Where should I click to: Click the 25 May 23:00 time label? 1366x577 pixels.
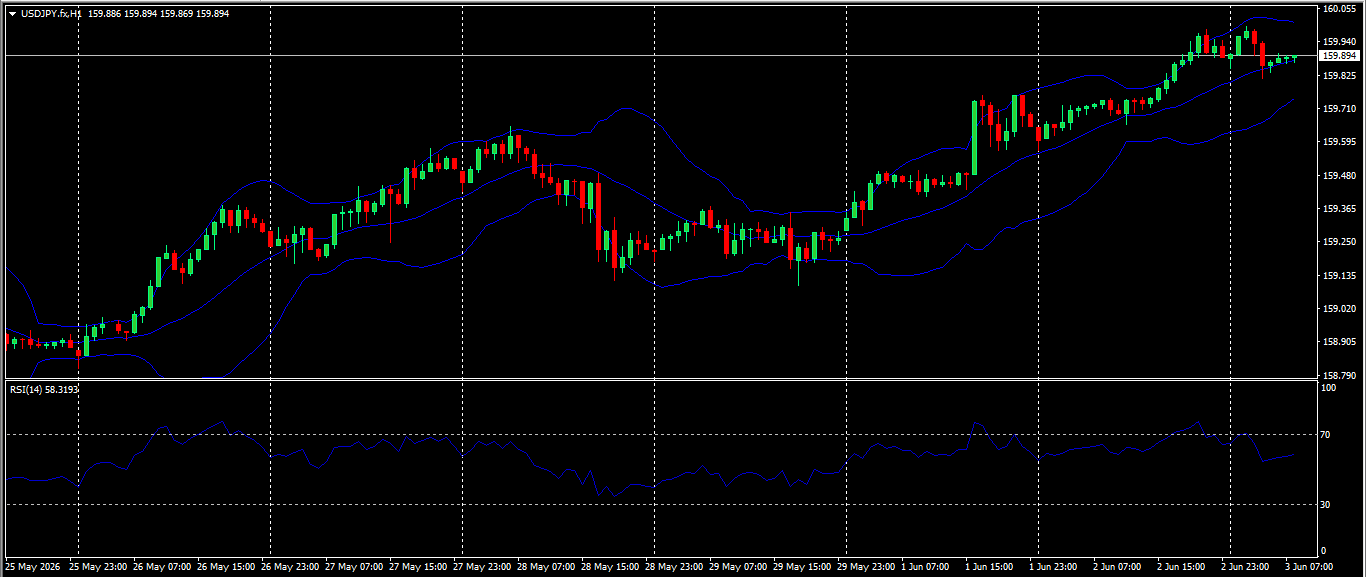98,566
